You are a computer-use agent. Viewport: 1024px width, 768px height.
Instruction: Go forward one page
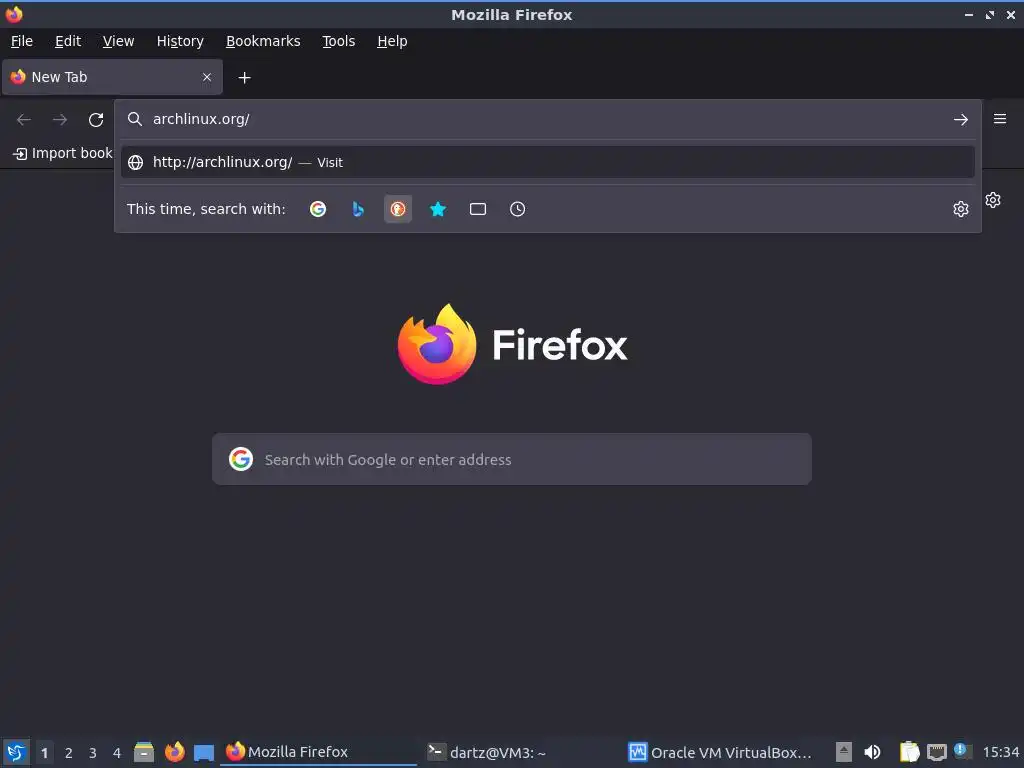60,120
